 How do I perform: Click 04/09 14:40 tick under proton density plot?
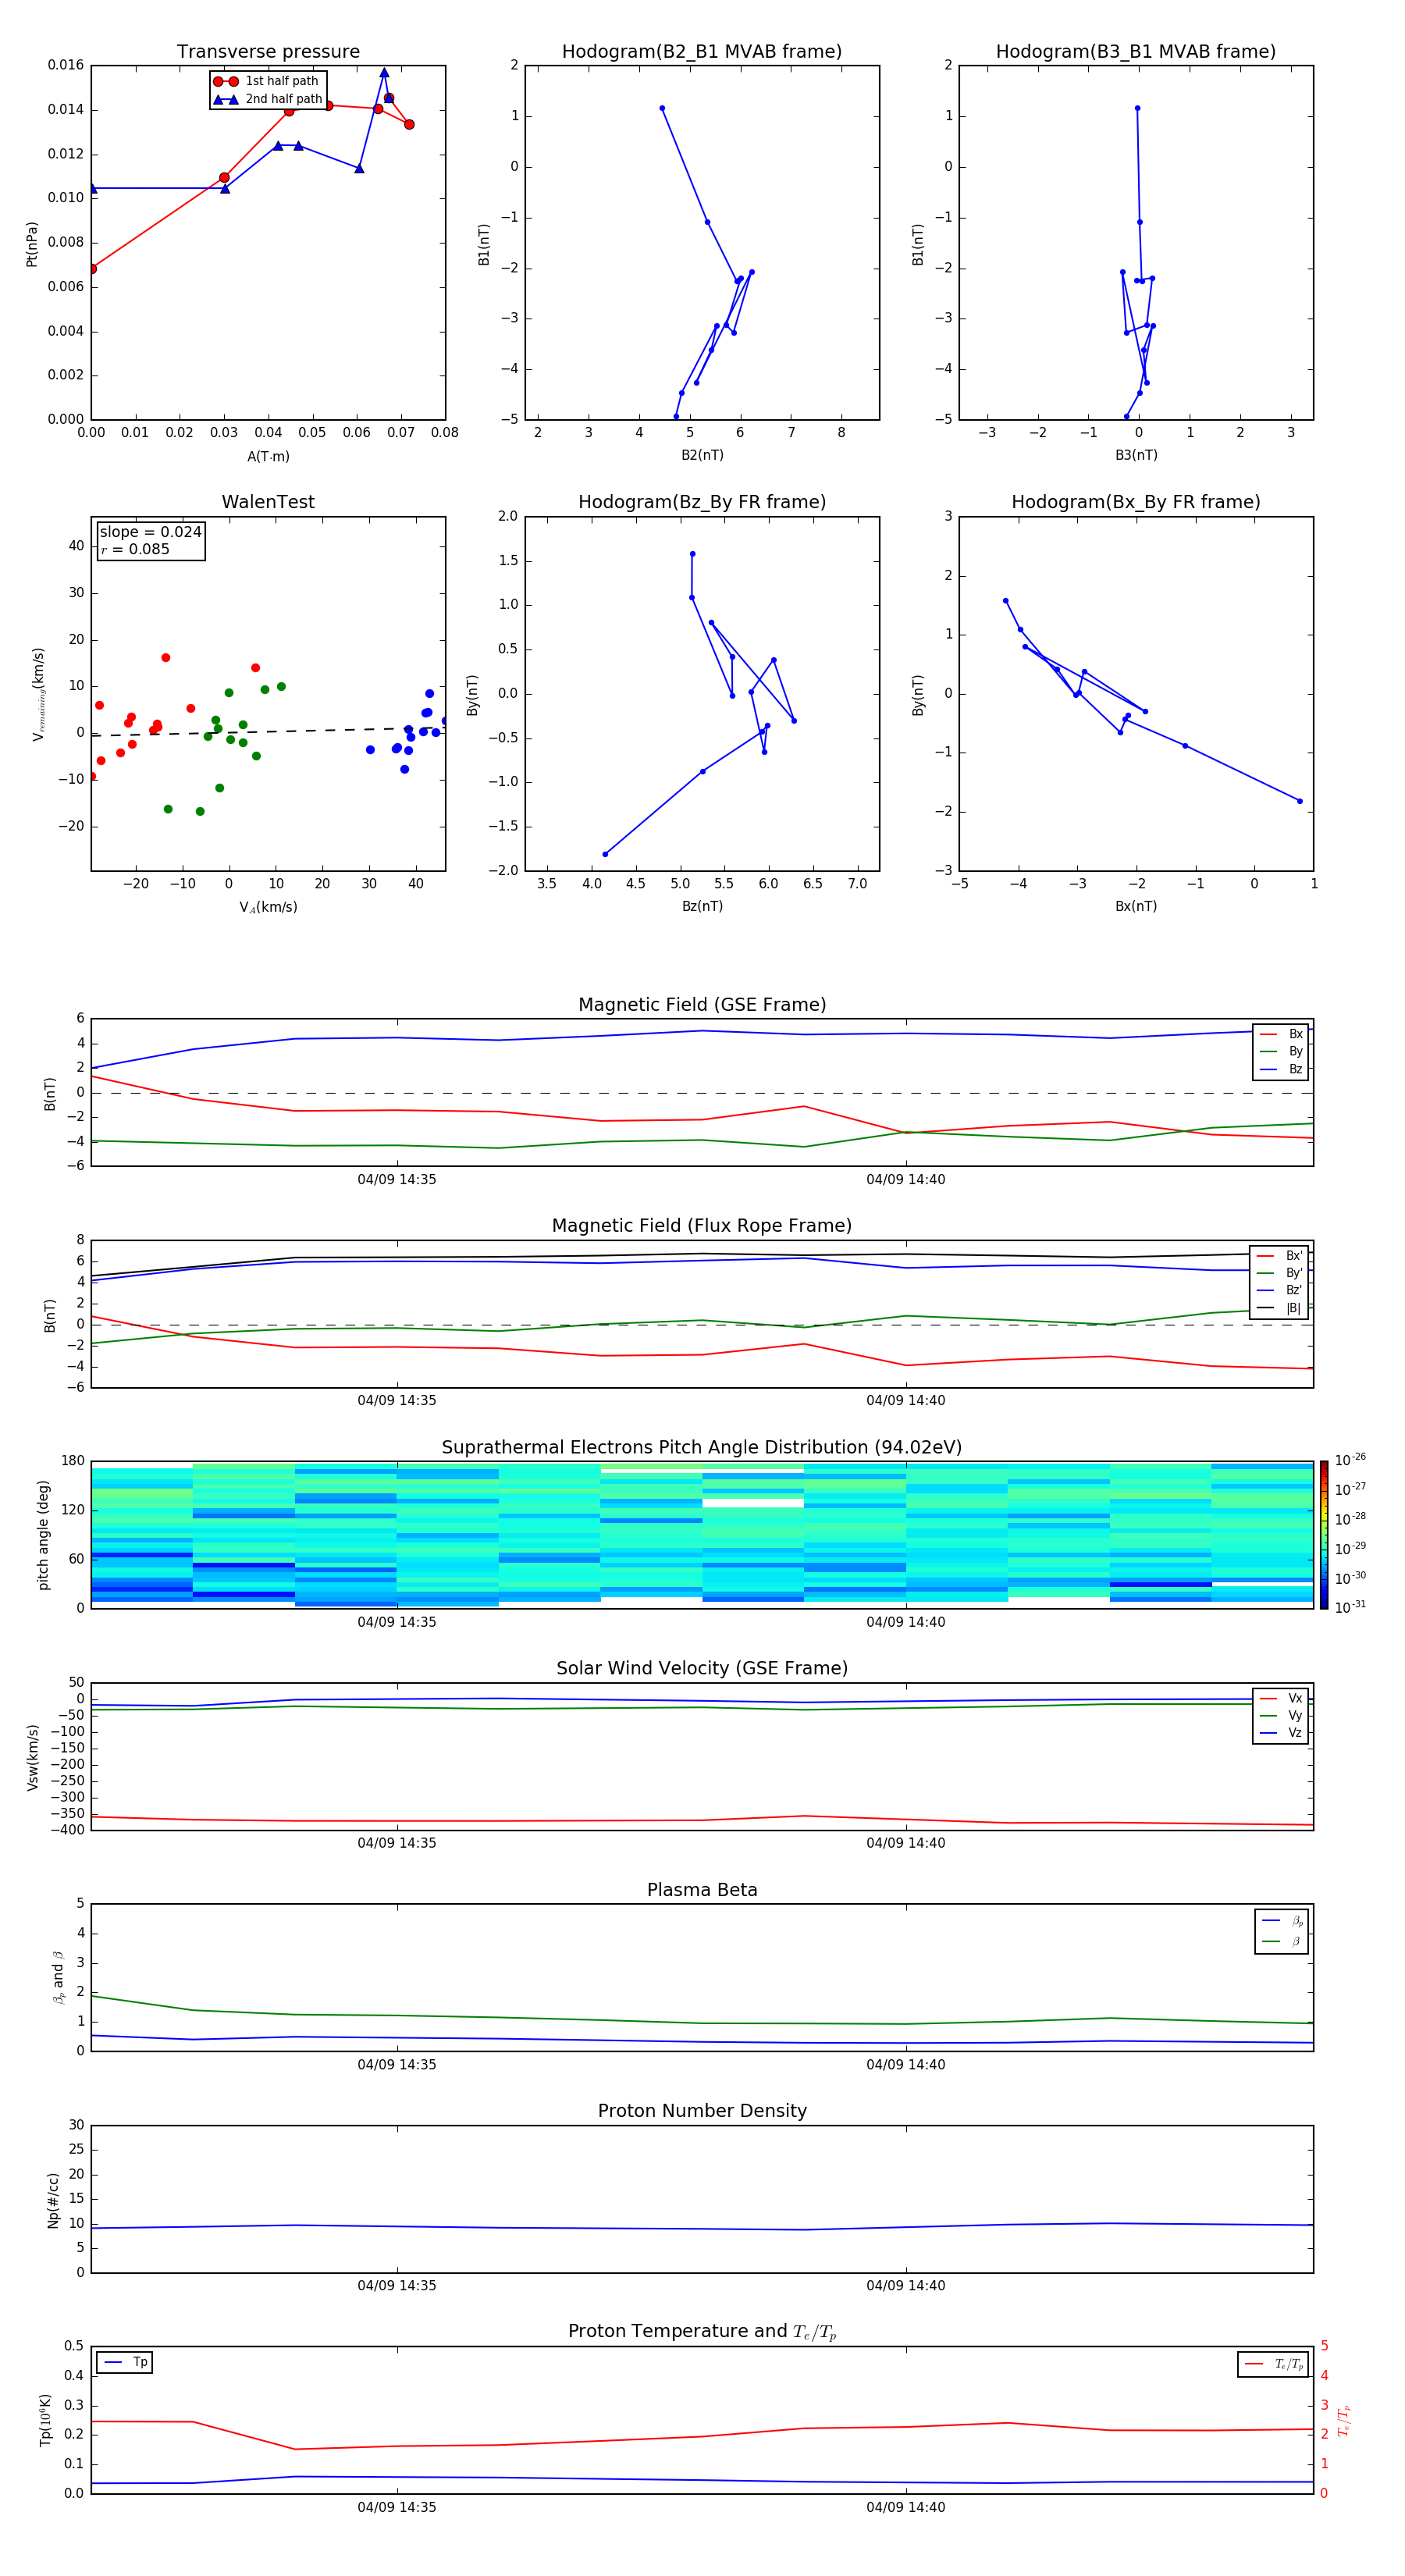(x=905, y=2285)
